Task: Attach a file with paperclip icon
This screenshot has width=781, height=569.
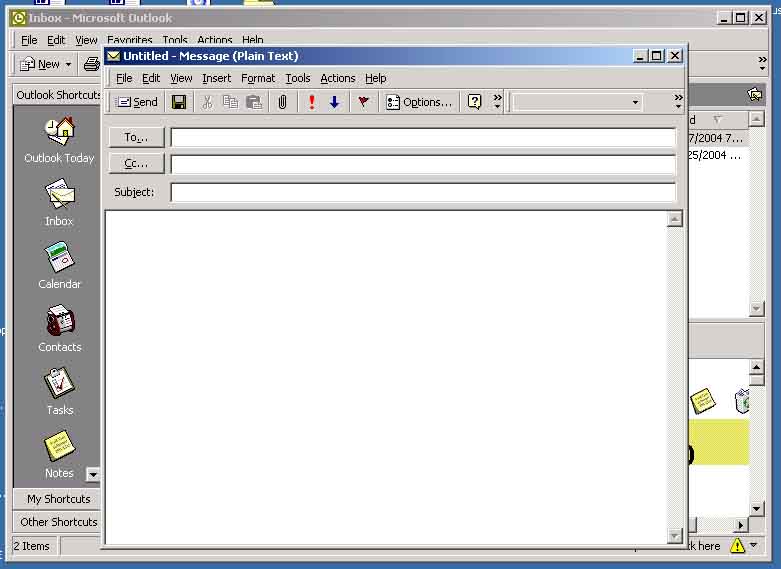Action: (282, 102)
